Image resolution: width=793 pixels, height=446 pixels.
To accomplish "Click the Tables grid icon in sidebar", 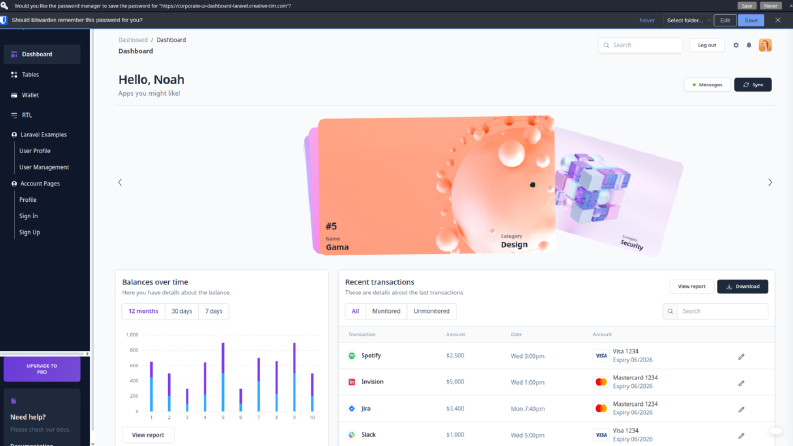I will click(x=14, y=74).
